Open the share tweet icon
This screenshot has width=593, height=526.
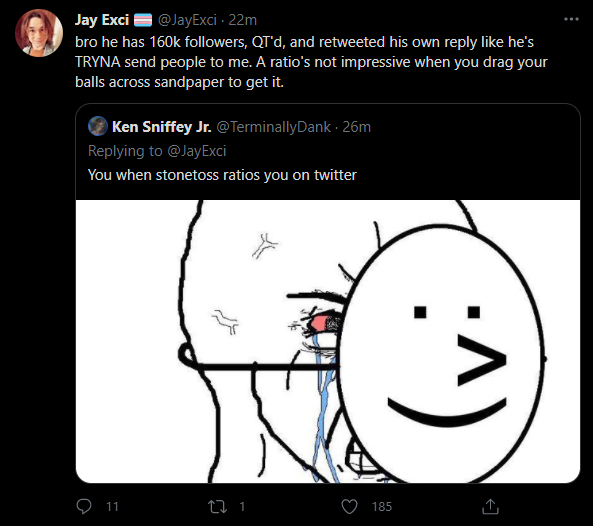(x=490, y=507)
